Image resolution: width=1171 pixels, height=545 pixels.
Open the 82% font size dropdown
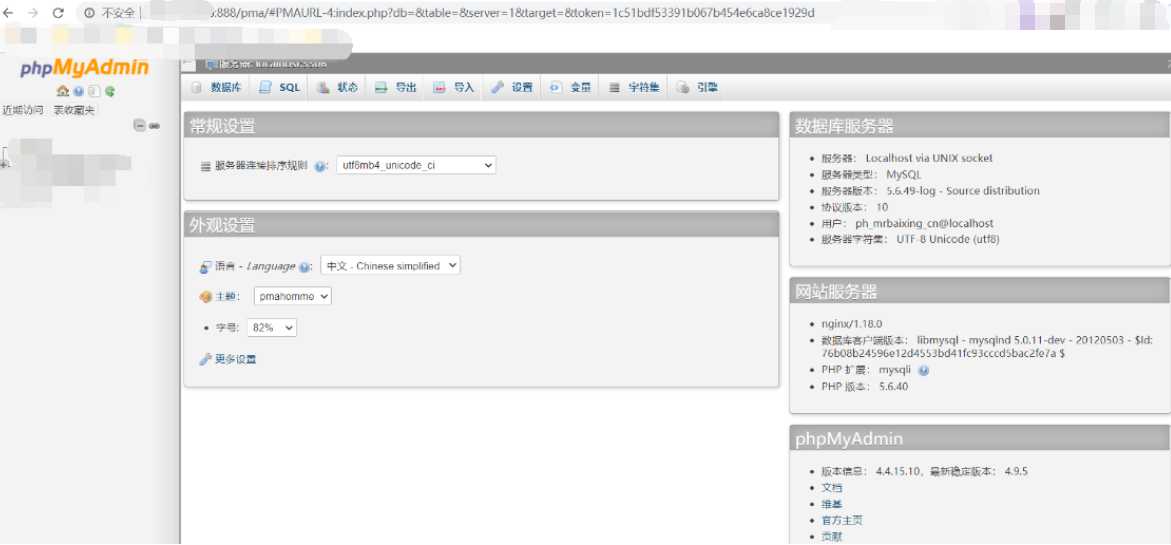click(272, 328)
